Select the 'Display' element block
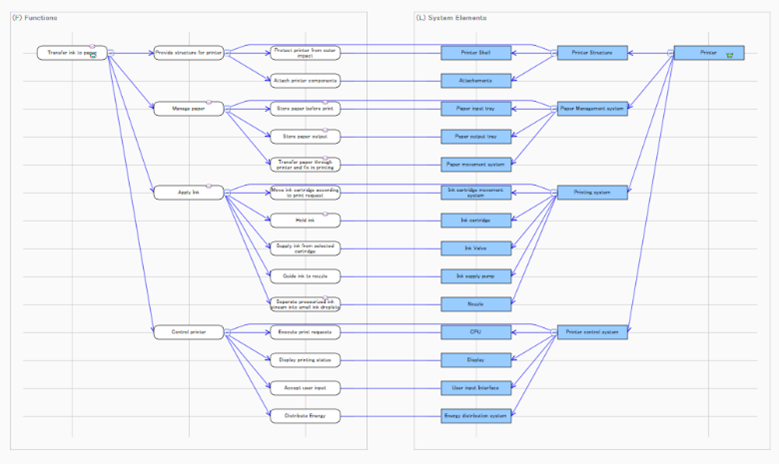The width and height of the screenshot is (779, 464). click(476, 360)
